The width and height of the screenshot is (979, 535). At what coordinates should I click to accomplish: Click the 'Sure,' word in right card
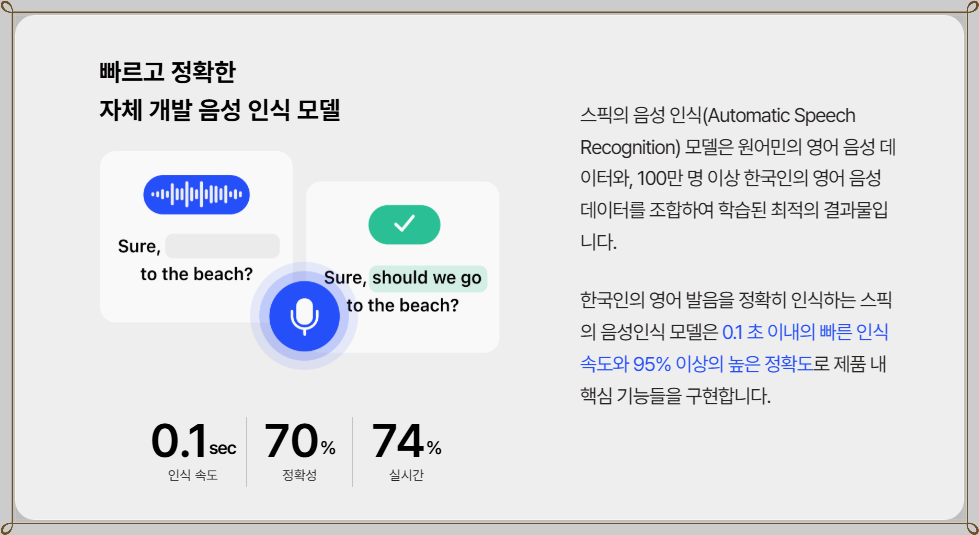point(345,278)
